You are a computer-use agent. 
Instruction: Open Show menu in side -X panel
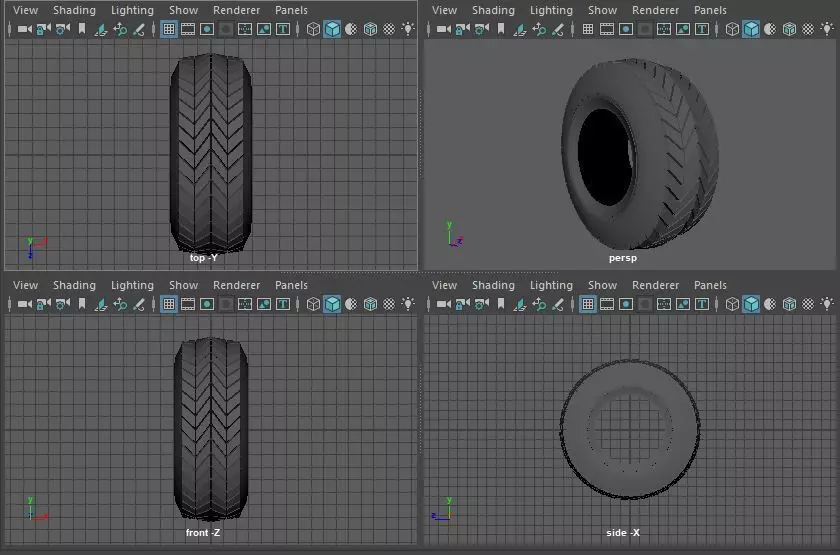[603, 285]
